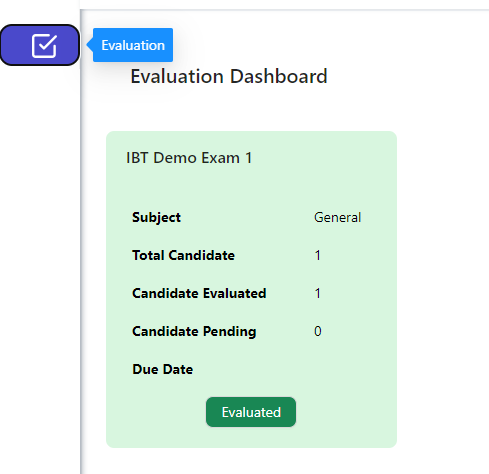Screen dimensions: 489x474
Task: Click the Candidate Pending label
Action: tap(194, 331)
